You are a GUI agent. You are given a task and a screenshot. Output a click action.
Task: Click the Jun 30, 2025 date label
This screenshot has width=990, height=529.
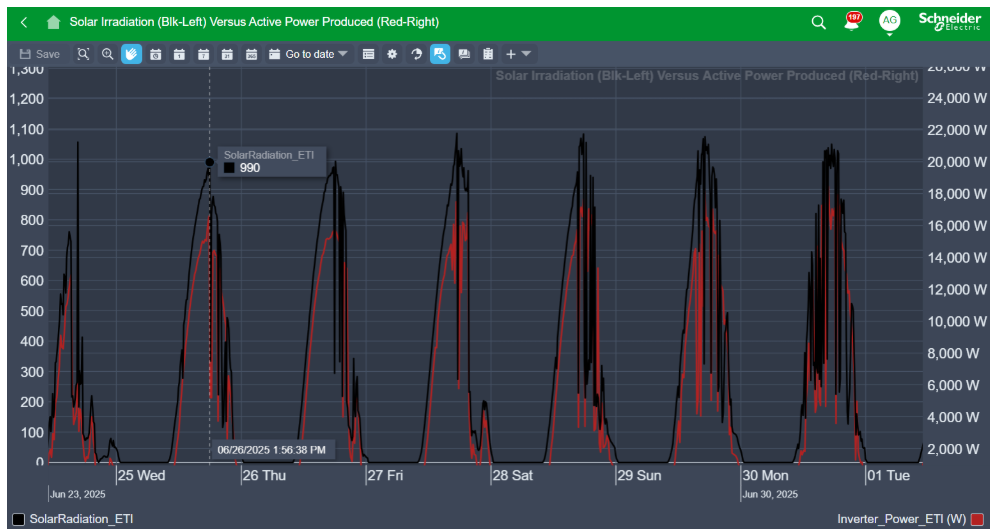pos(770,494)
